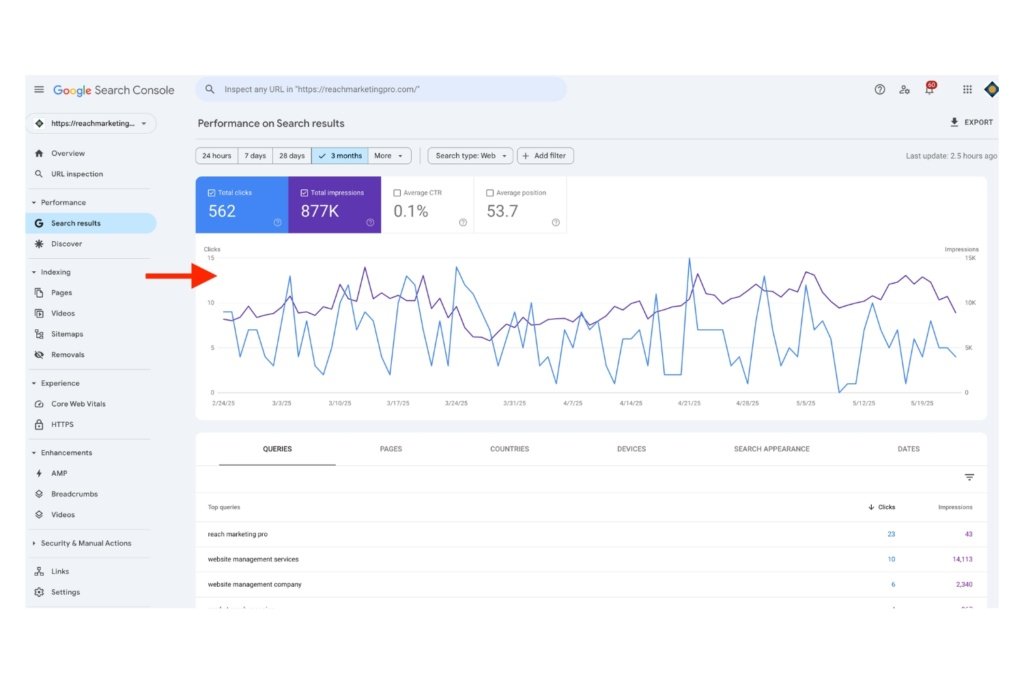Select the 28 days range
Viewport: 1024px width, 683px height.
coord(292,156)
